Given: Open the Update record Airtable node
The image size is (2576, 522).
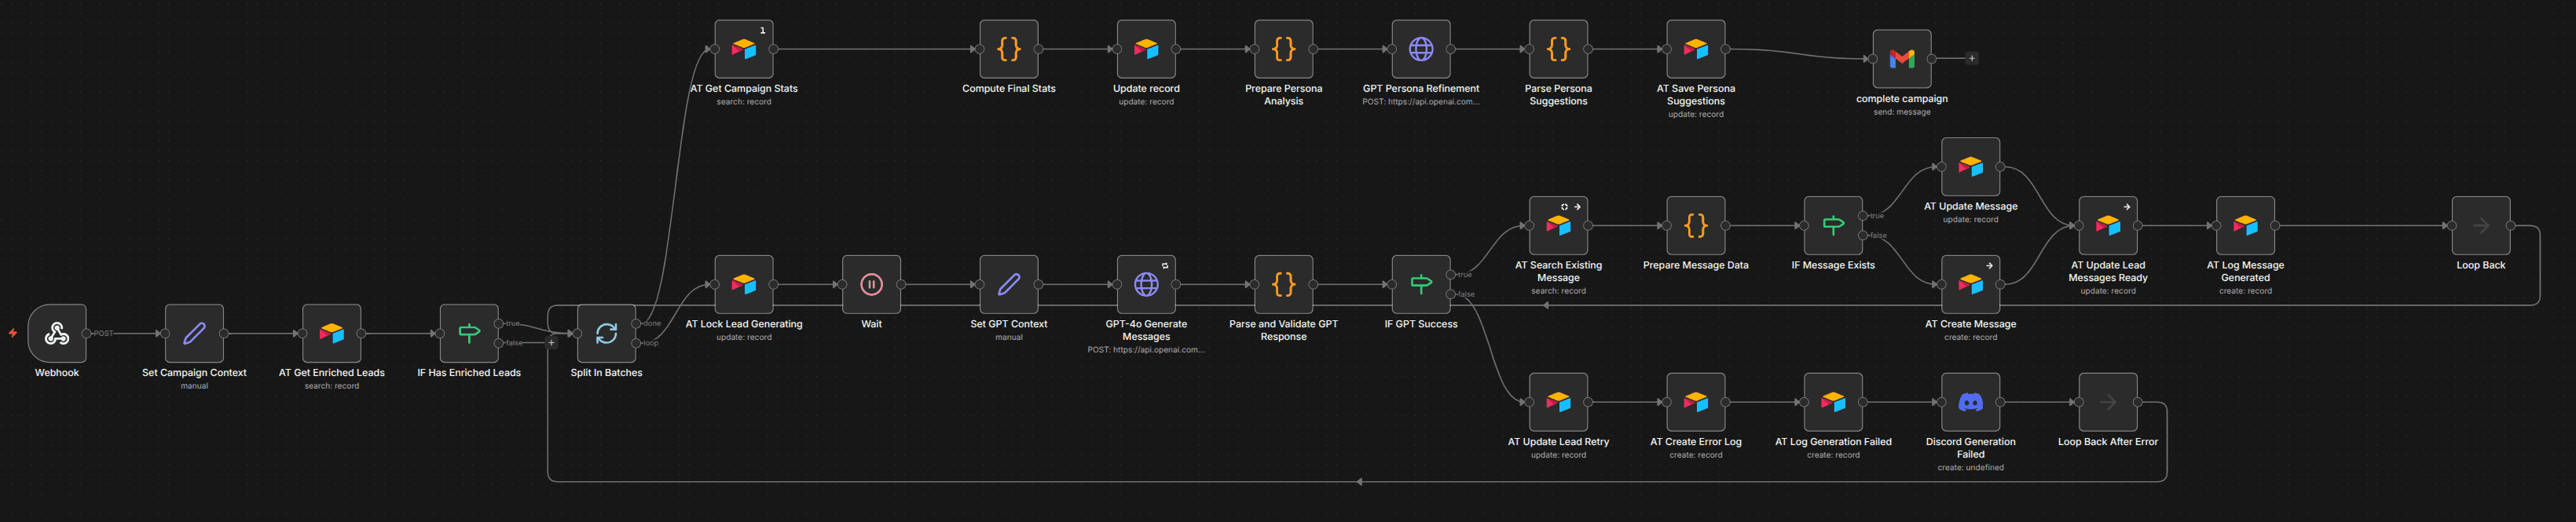Looking at the screenshot, I should (x=1146, y=49).
